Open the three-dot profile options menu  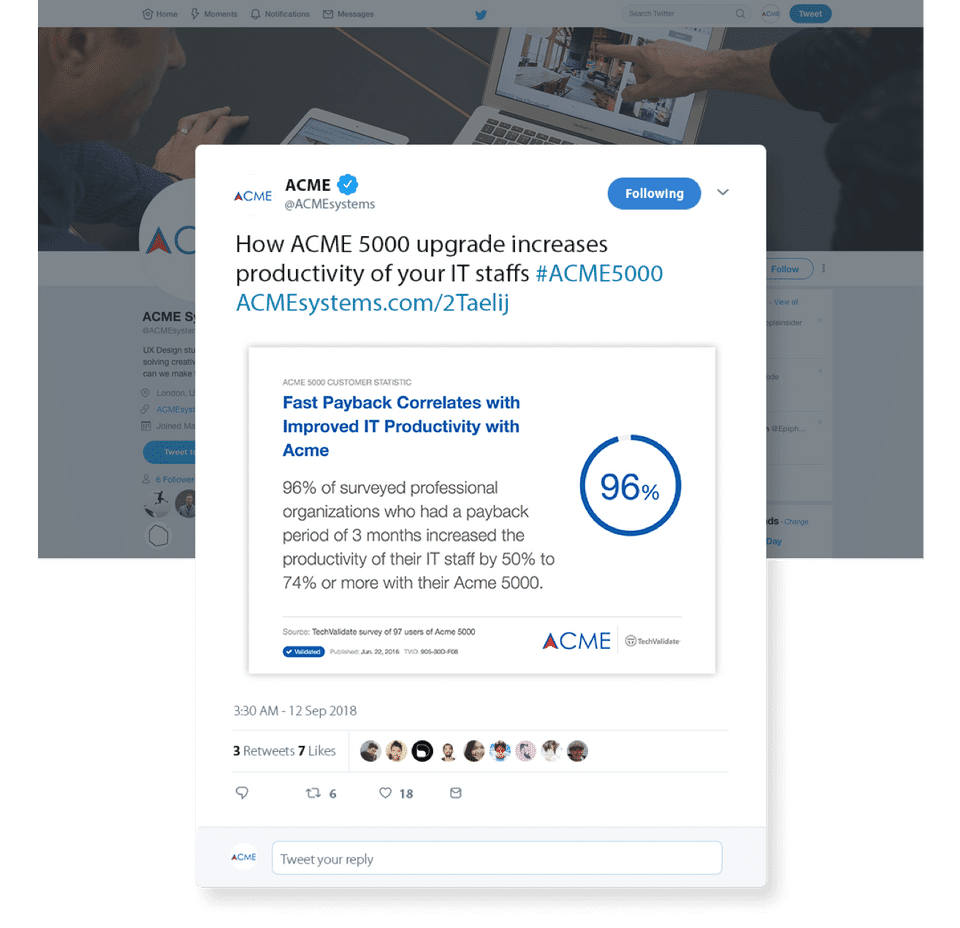823,268
